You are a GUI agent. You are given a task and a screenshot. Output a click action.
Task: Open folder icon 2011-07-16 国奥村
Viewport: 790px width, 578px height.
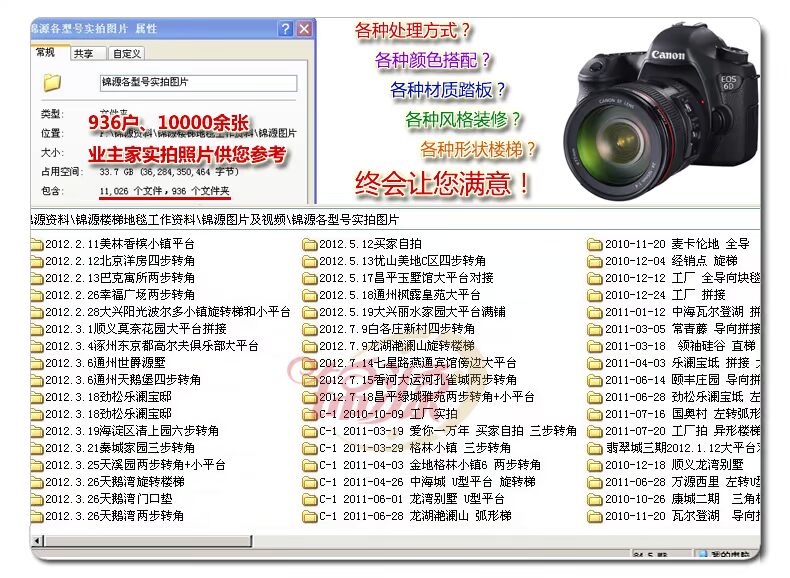coord(595,415)
